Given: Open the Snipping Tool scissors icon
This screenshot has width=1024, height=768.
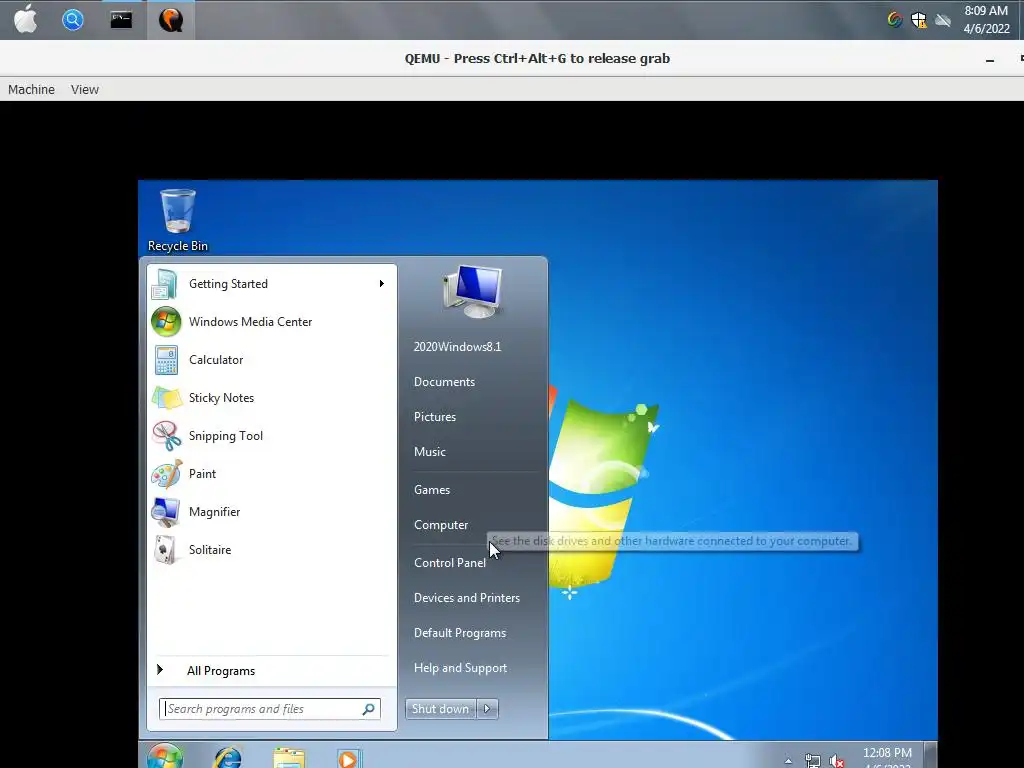Looking at the screenshot, I should (x=167, y=436).
